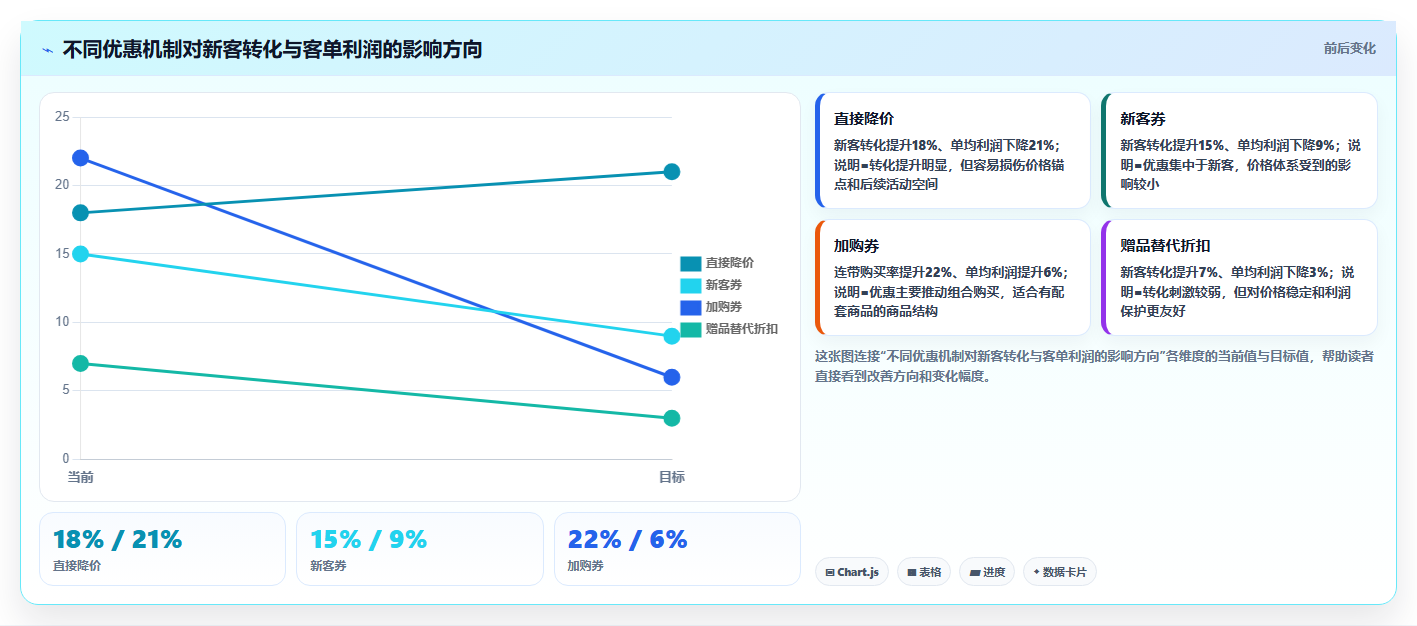The width and height of the screenshot is (1417, 626).
Task: Click the 前后变化 label in the header
Action: tap(1349, 48)
